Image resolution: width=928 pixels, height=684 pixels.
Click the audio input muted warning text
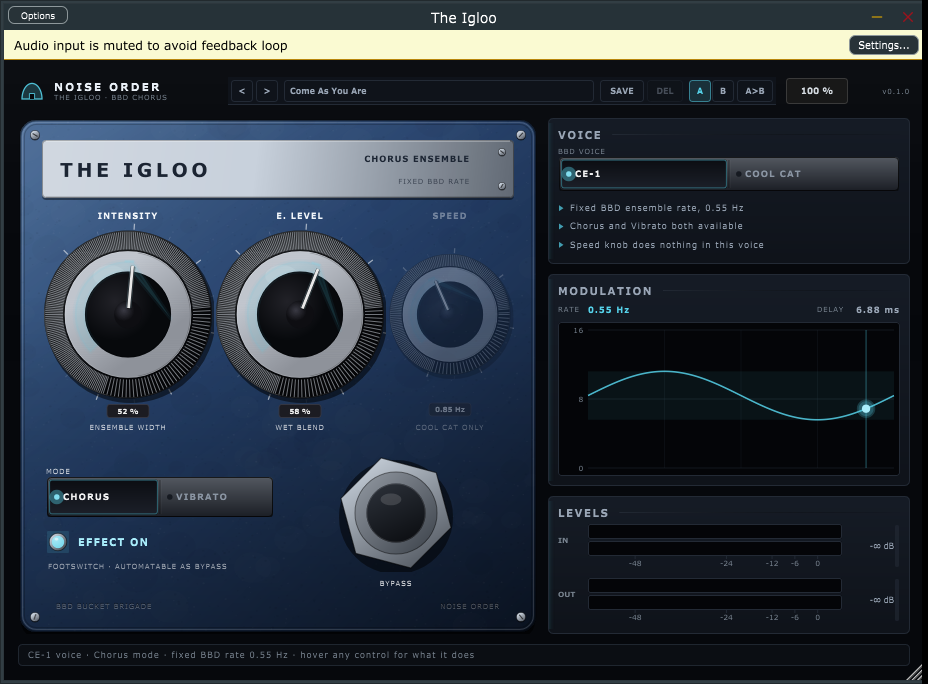(x=150, y=46)
